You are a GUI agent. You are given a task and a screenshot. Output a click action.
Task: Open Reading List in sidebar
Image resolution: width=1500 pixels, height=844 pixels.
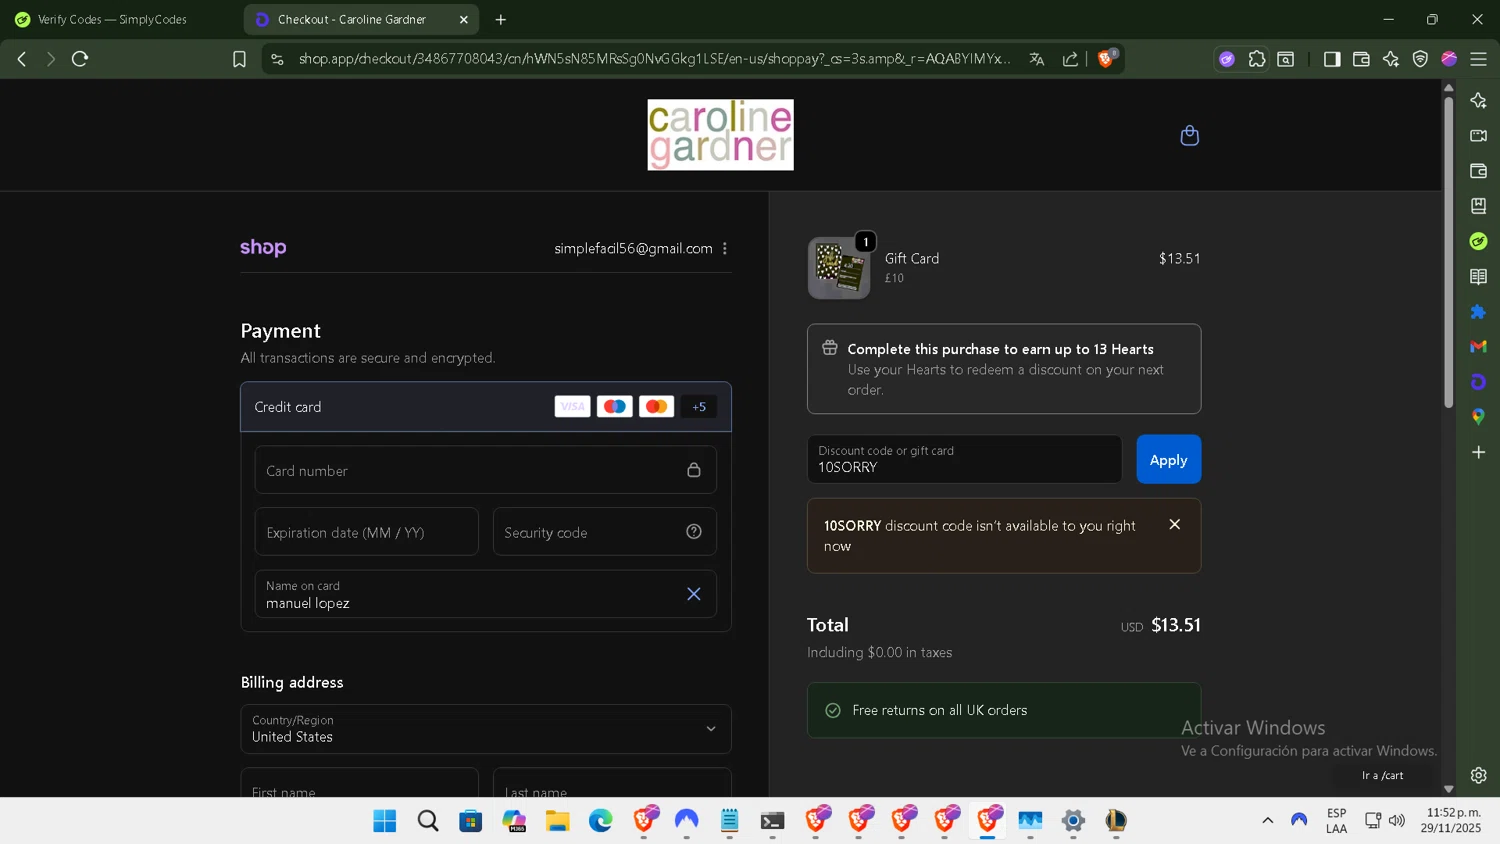[1478, 276]
